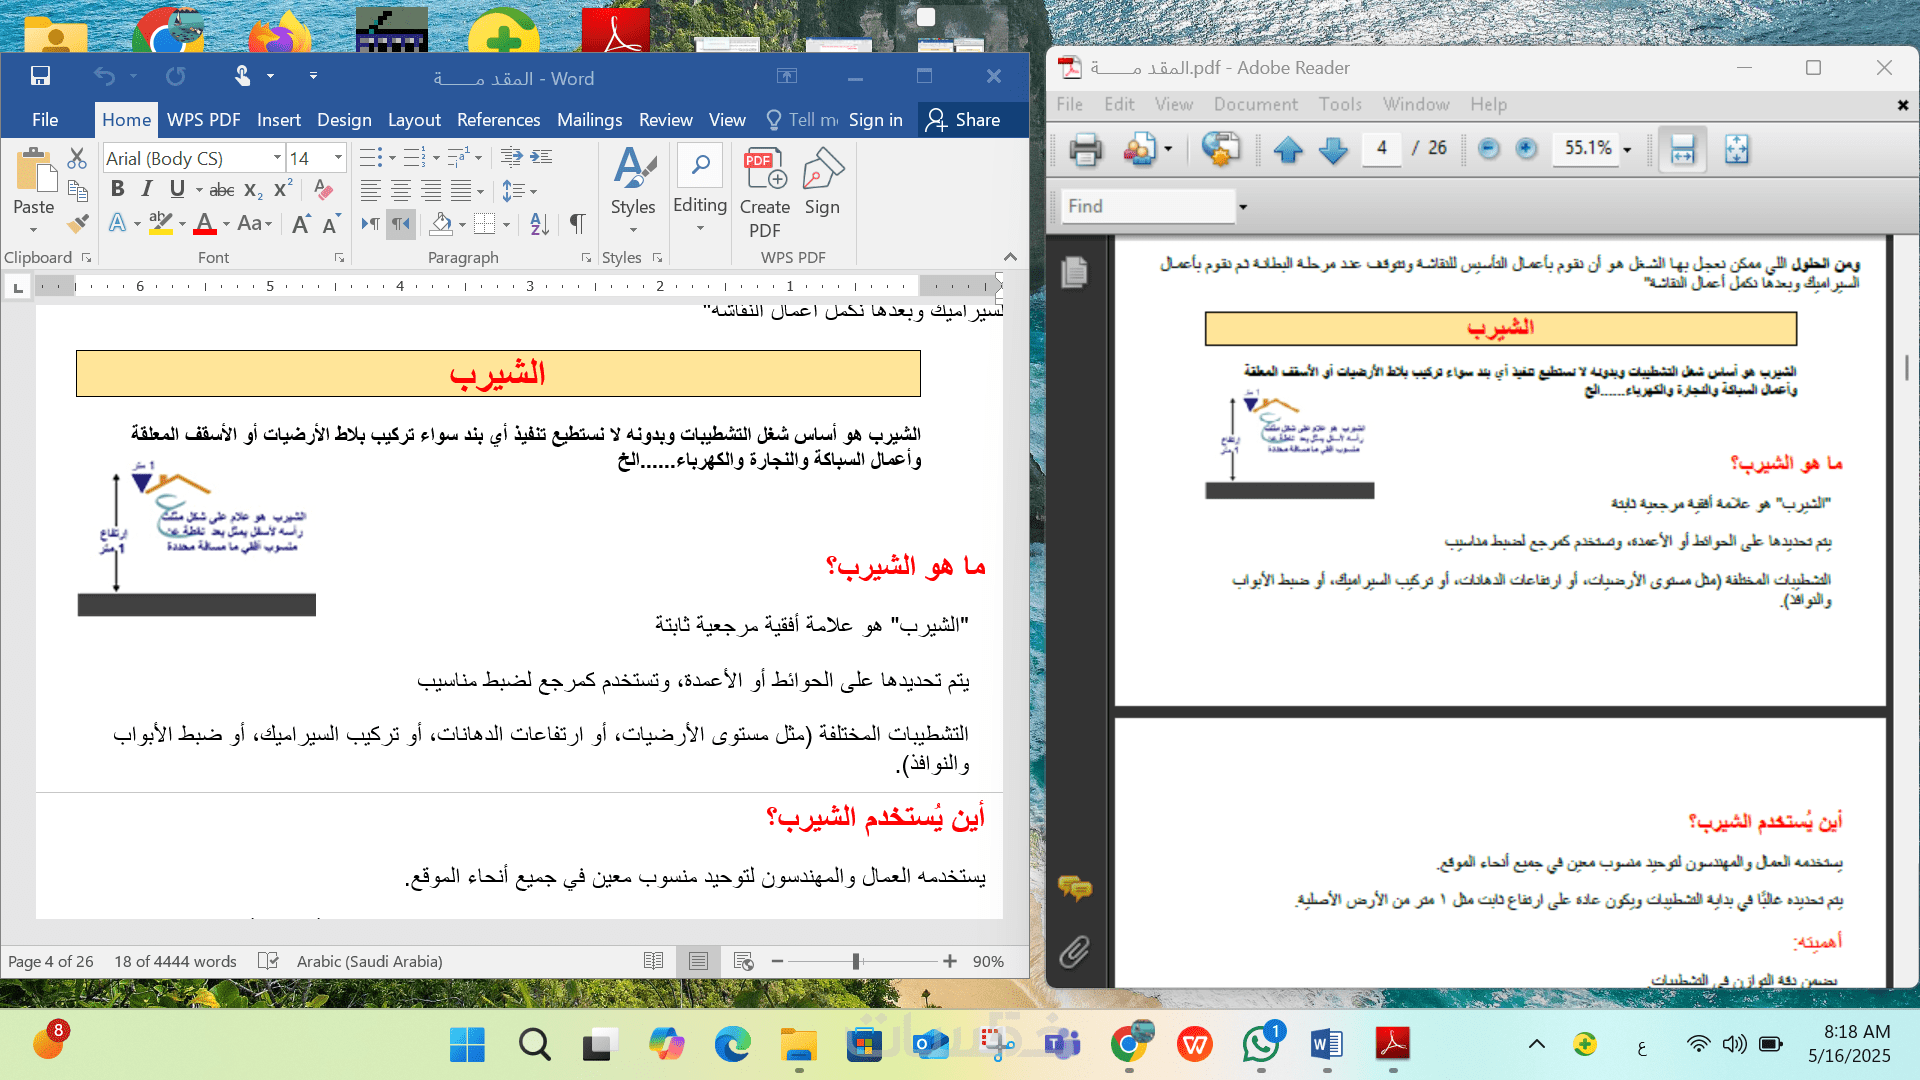1920x1080 pixels.
Task: Expand the Adobe Reader zoom percentage dropdown
Action: tap(1627, 150)
